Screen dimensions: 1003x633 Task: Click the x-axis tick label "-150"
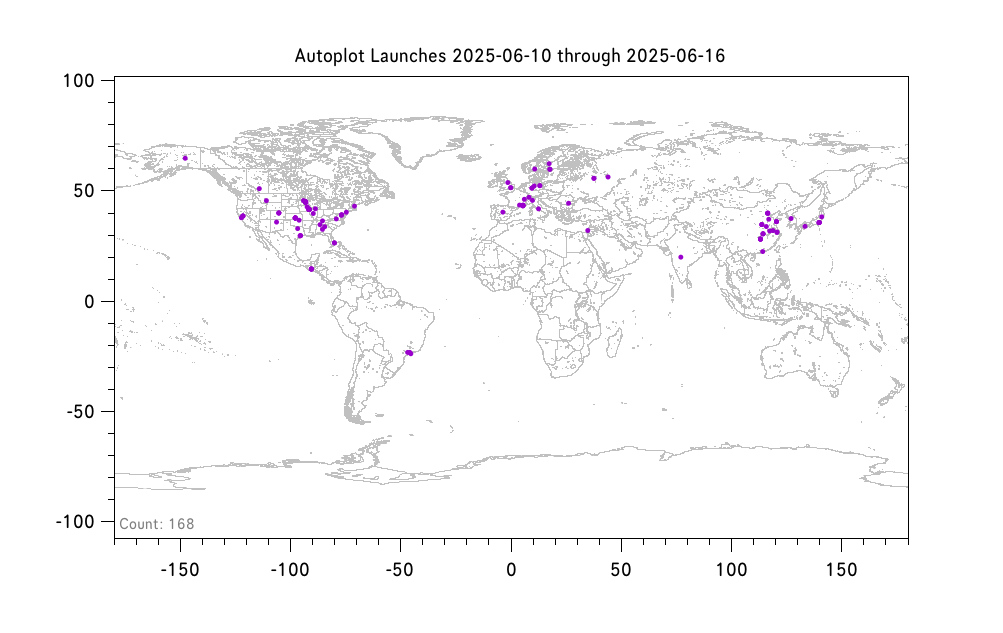click(x=180, y=570)
